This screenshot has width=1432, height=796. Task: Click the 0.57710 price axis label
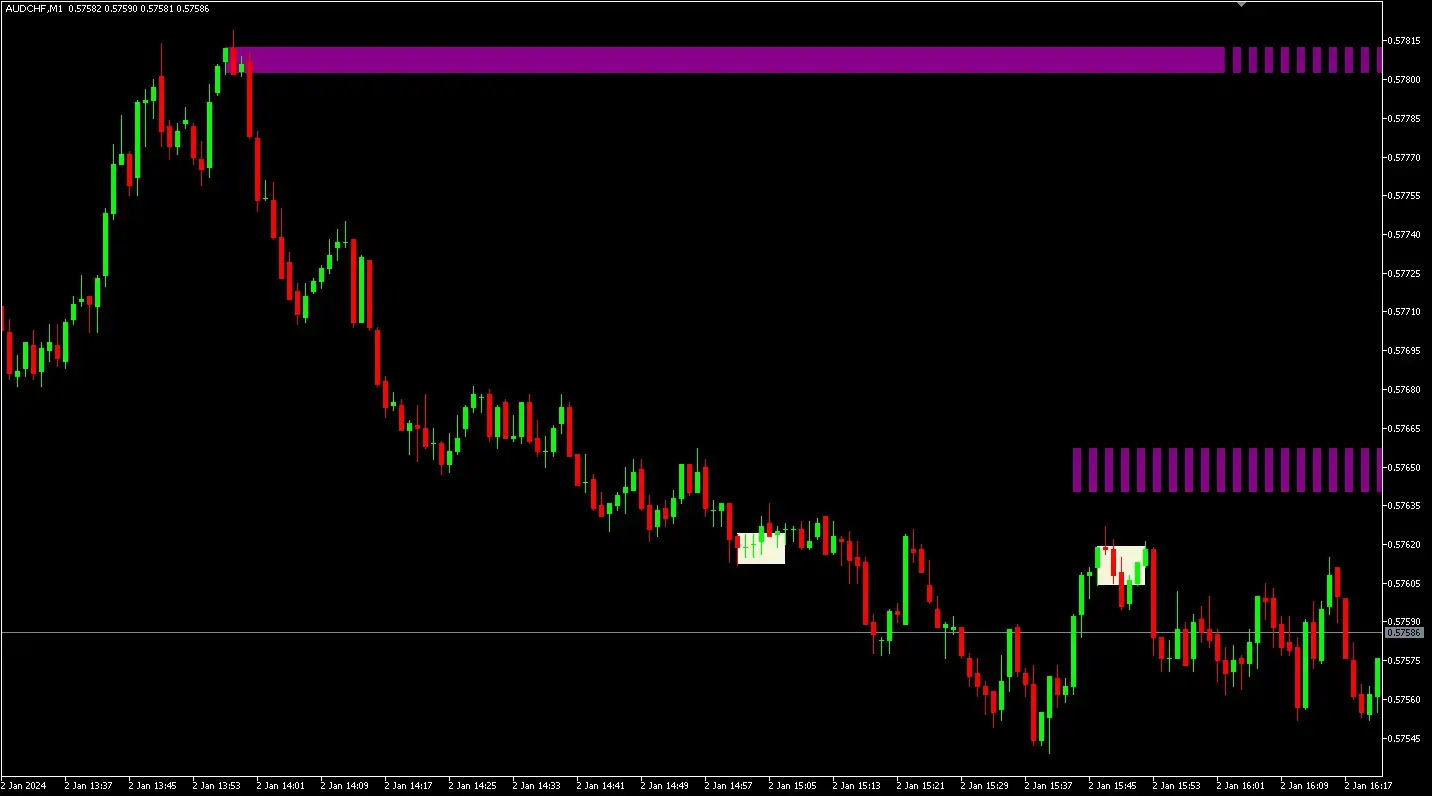[x=1403, y=312]
